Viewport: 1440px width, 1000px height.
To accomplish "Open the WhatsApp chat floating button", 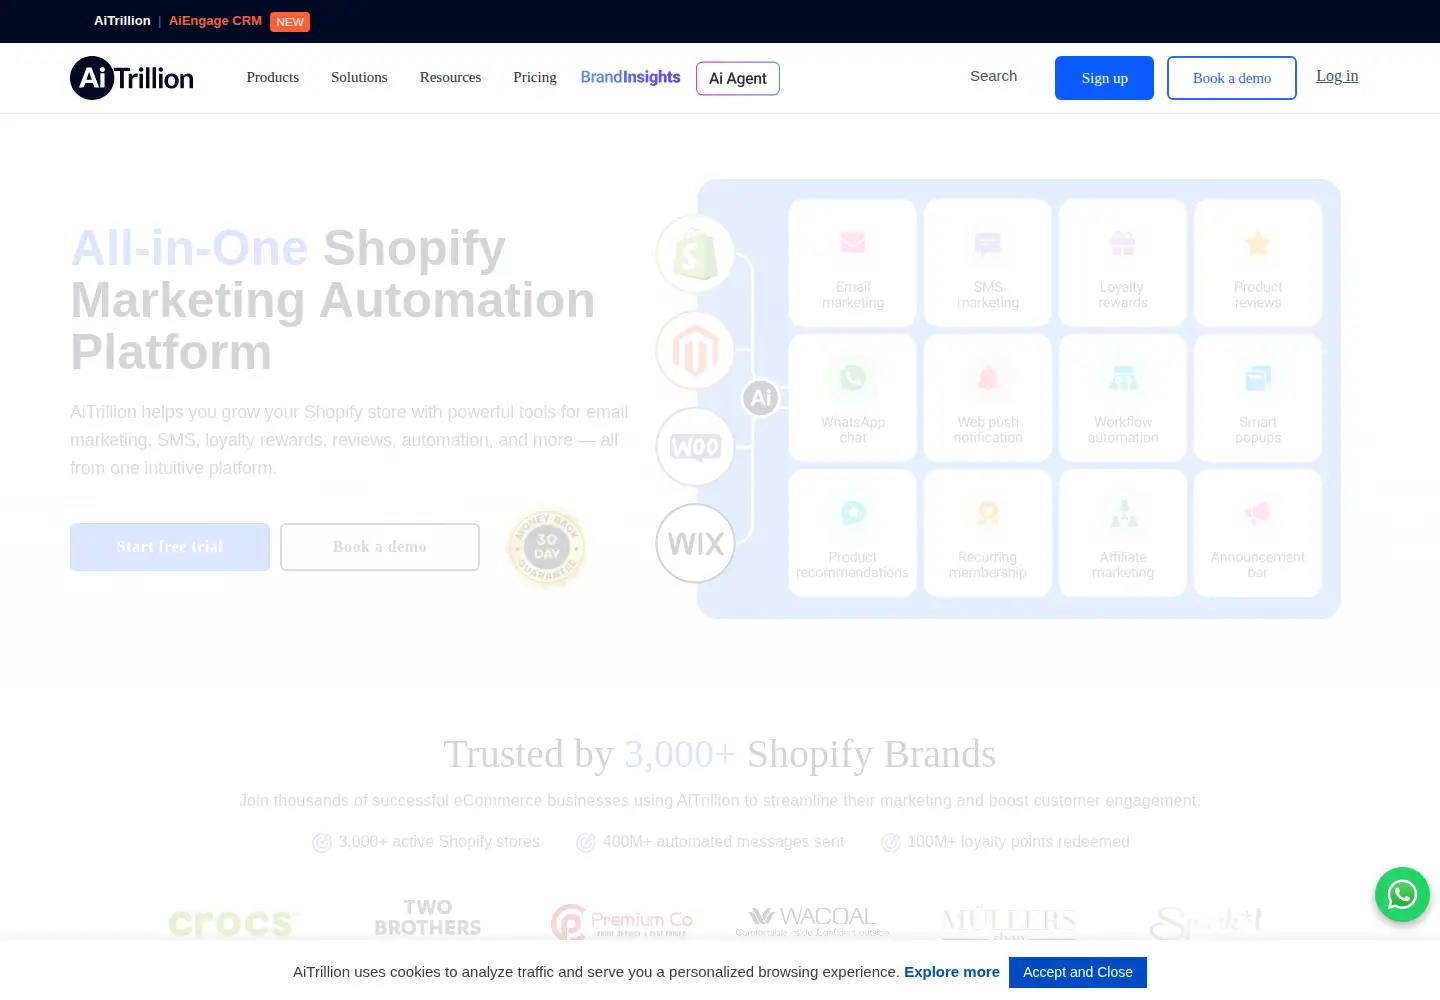I will [x=1402, y=894].
